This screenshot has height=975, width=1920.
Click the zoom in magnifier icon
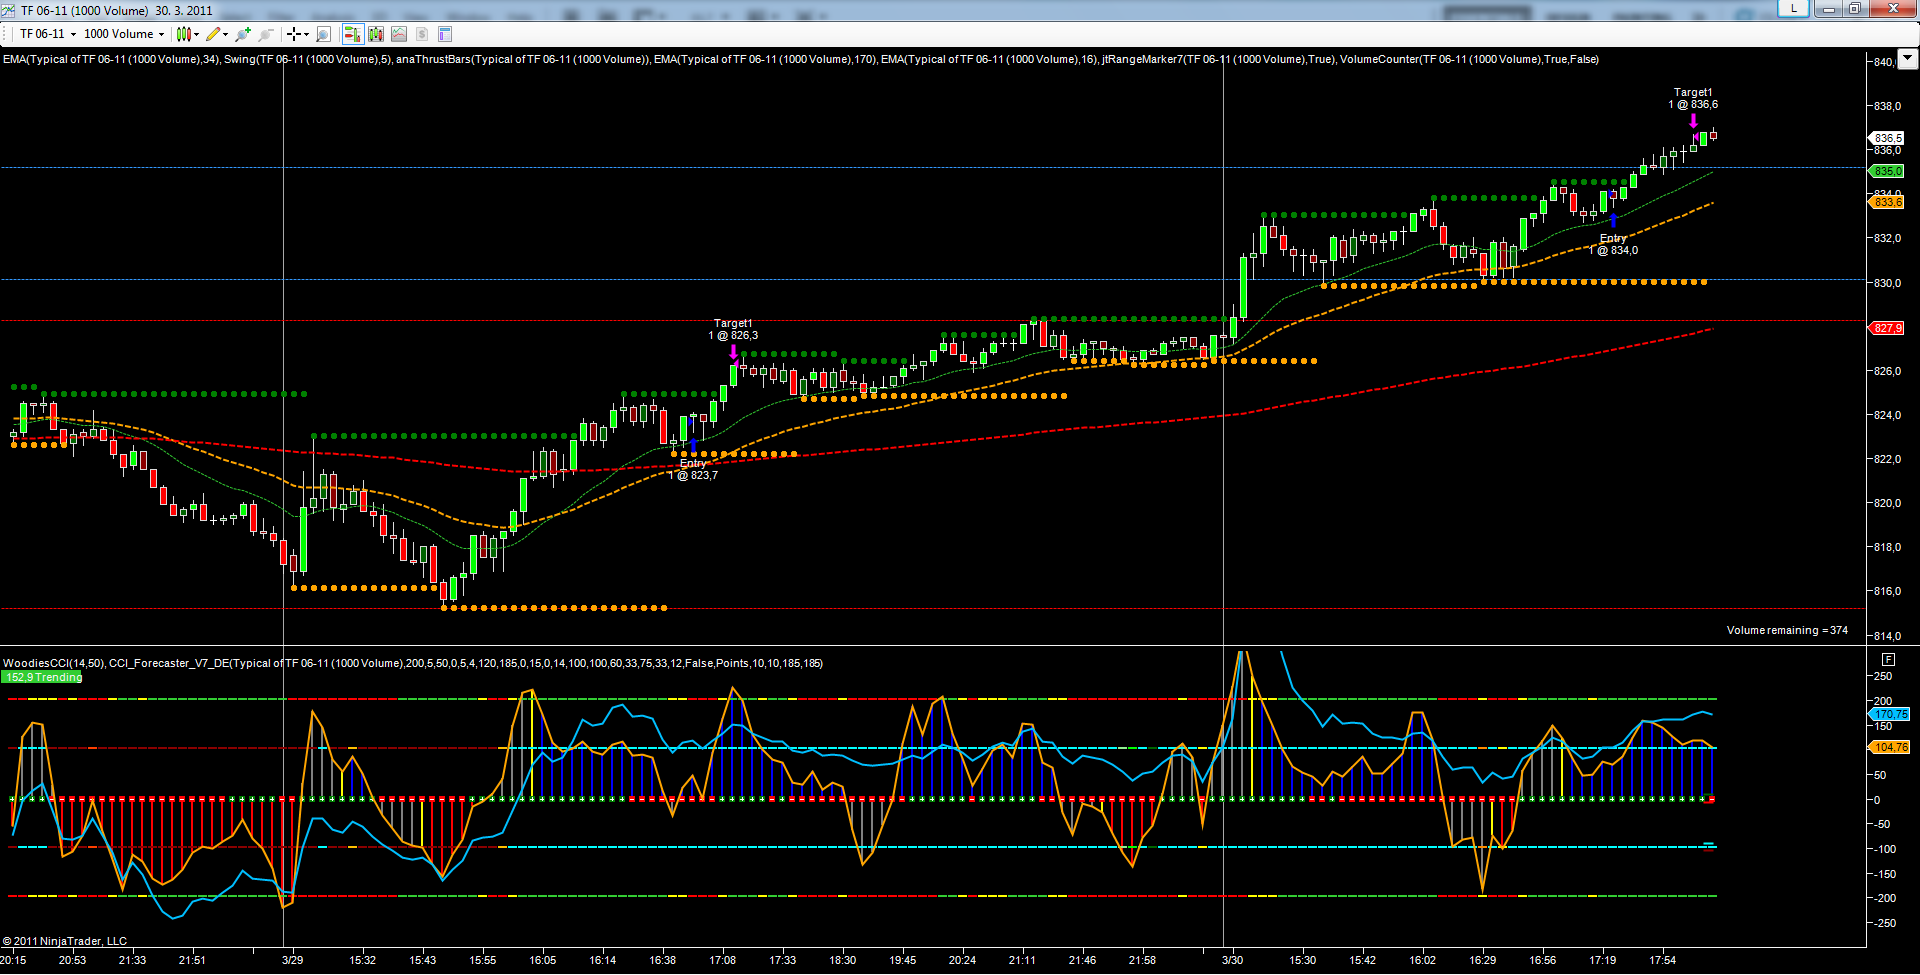pyautogui.click(x=243, y=34)
